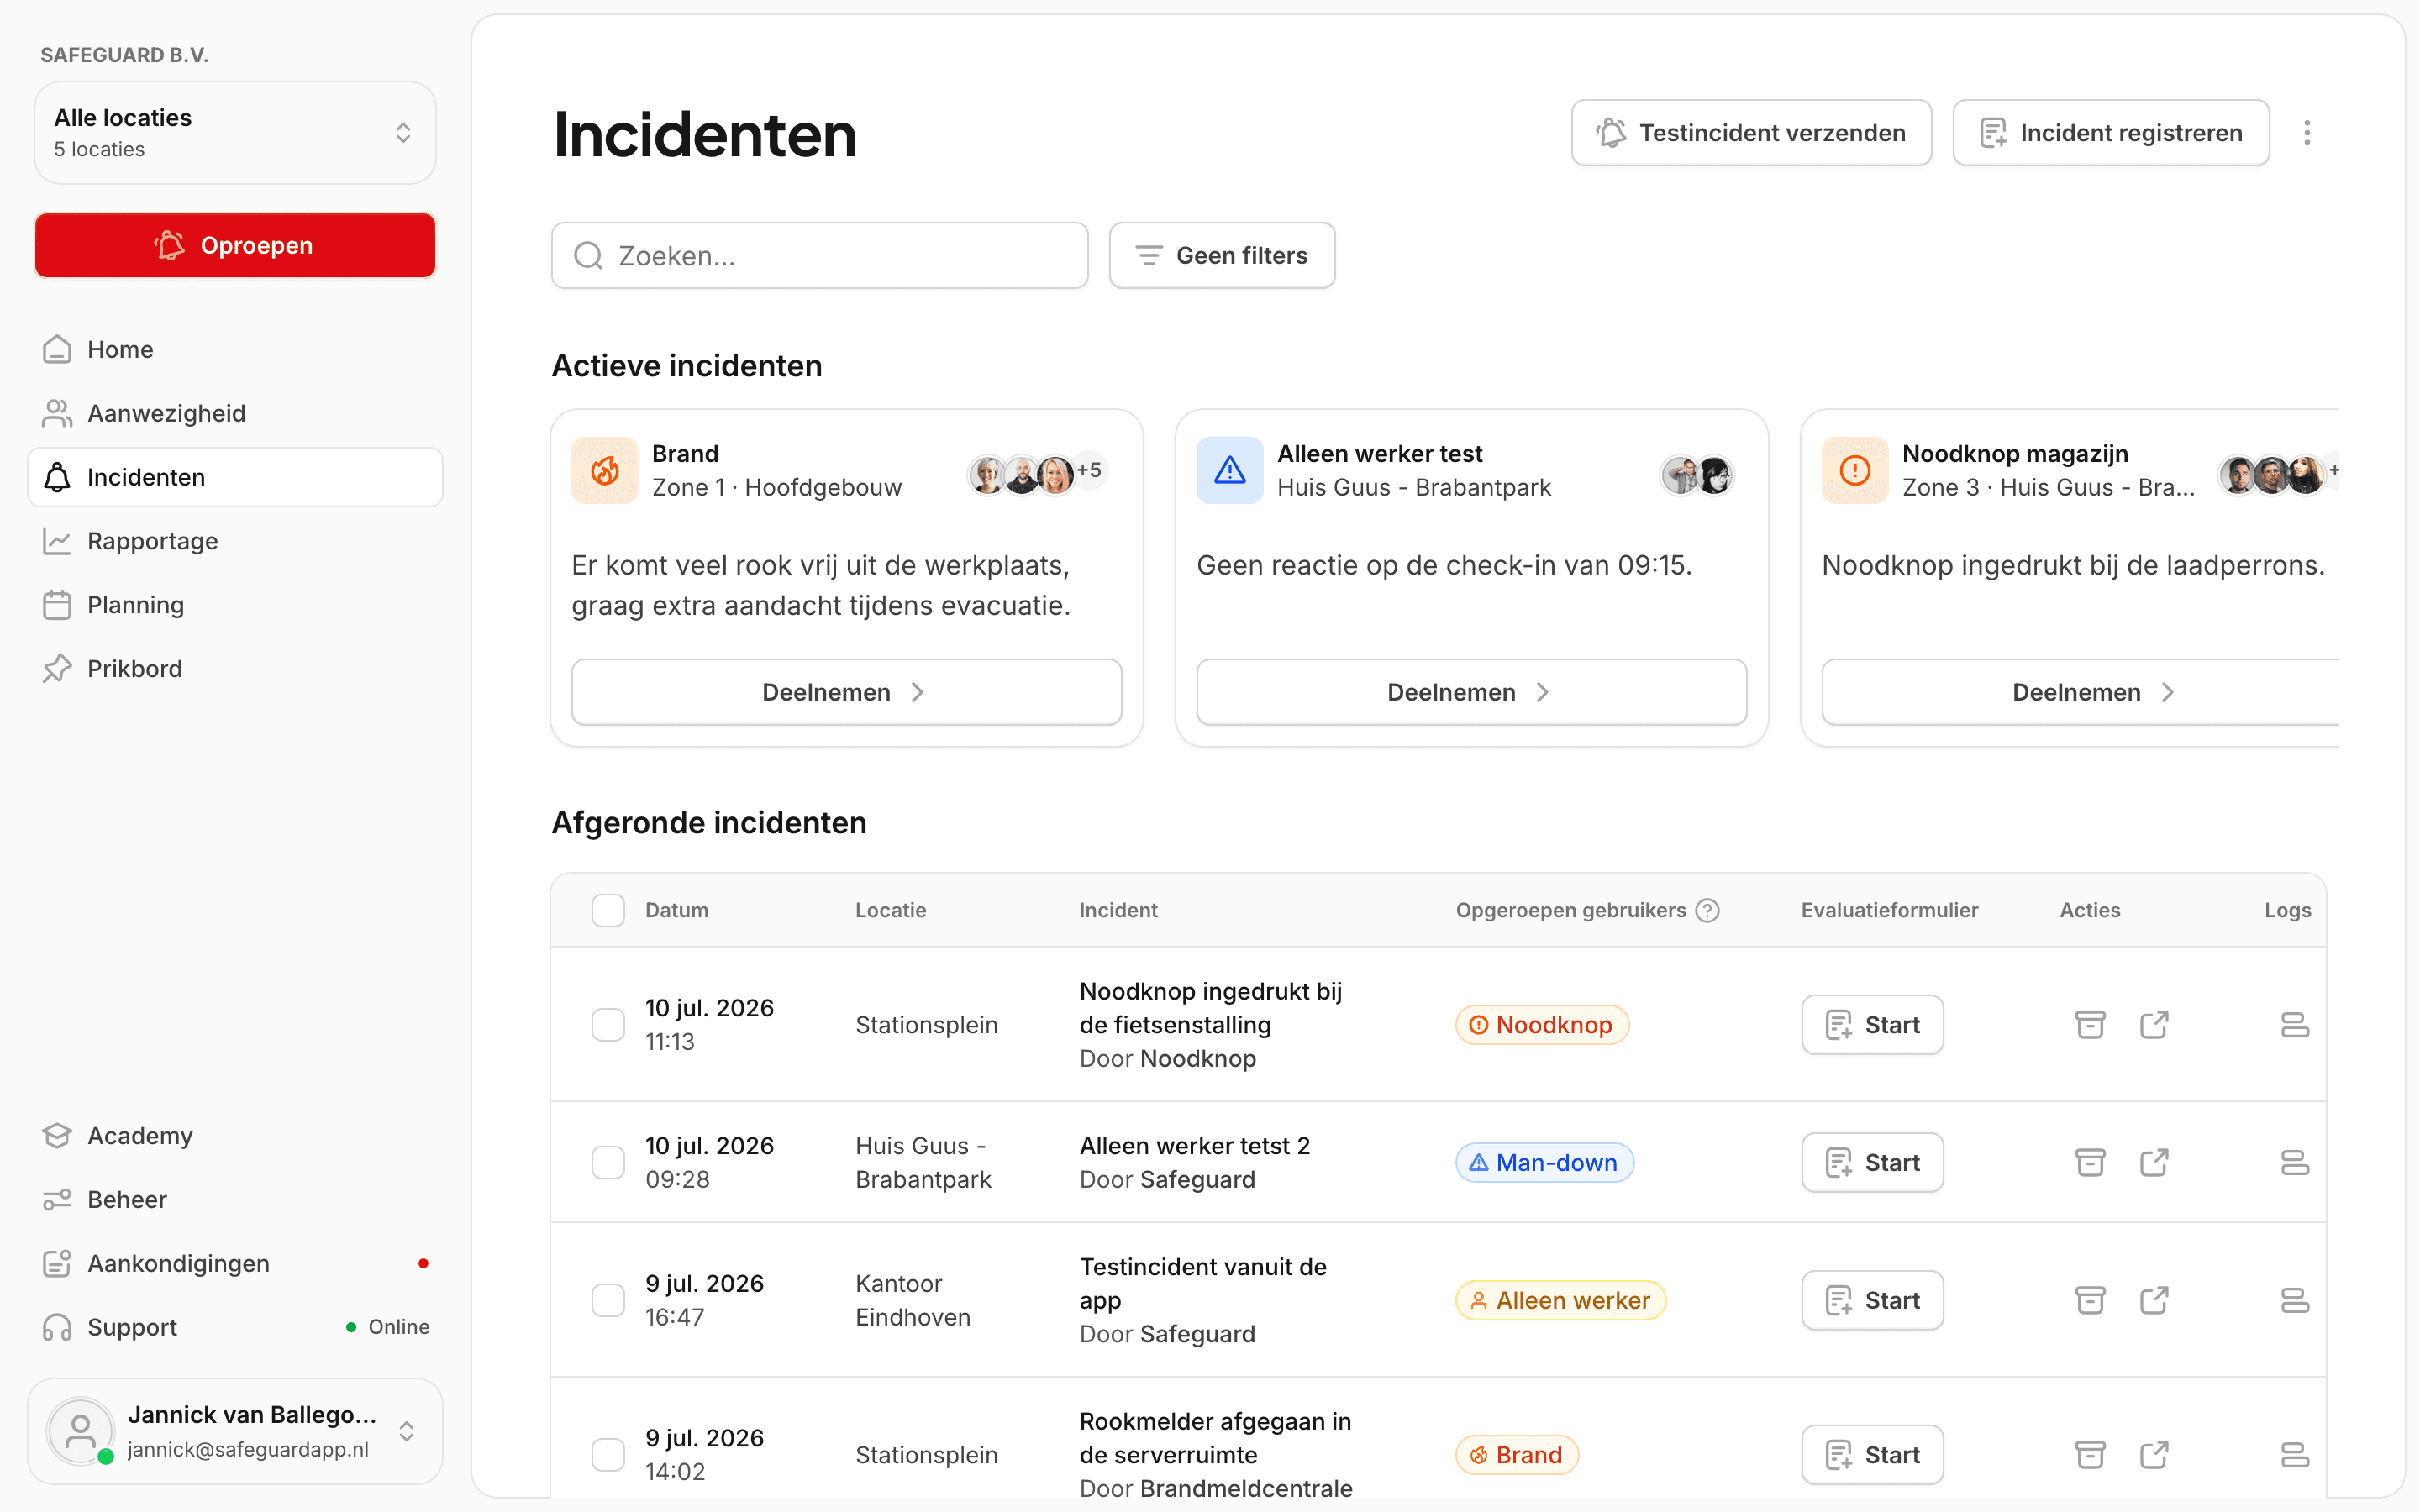Open Aankondigingen in the sidebar
The width and height of the screenshot is (2420, 1512).
pyautogui.click(x=235, y=1263)
